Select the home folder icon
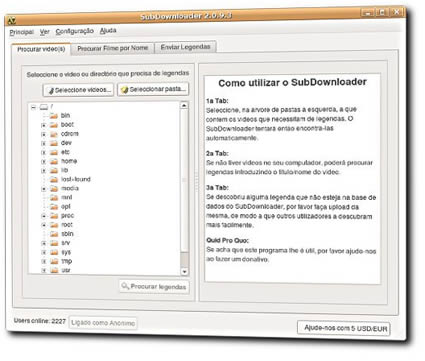 (54, 161)
